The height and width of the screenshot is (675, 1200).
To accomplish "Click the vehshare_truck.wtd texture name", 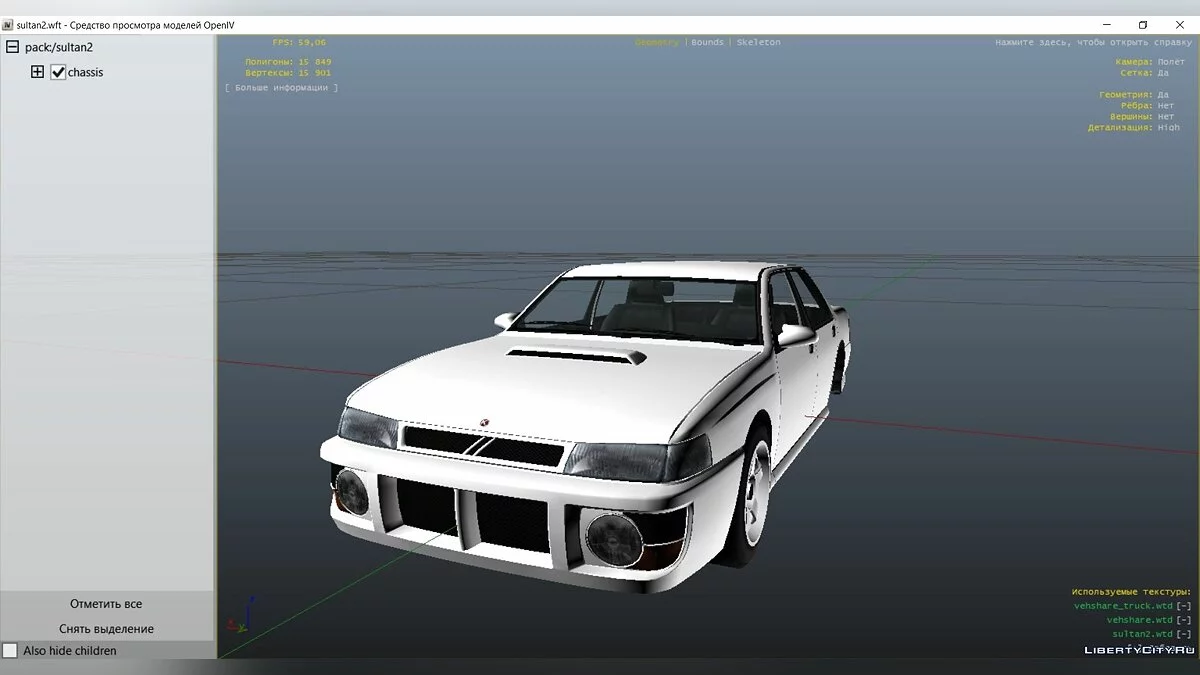I will point(1123,606).
